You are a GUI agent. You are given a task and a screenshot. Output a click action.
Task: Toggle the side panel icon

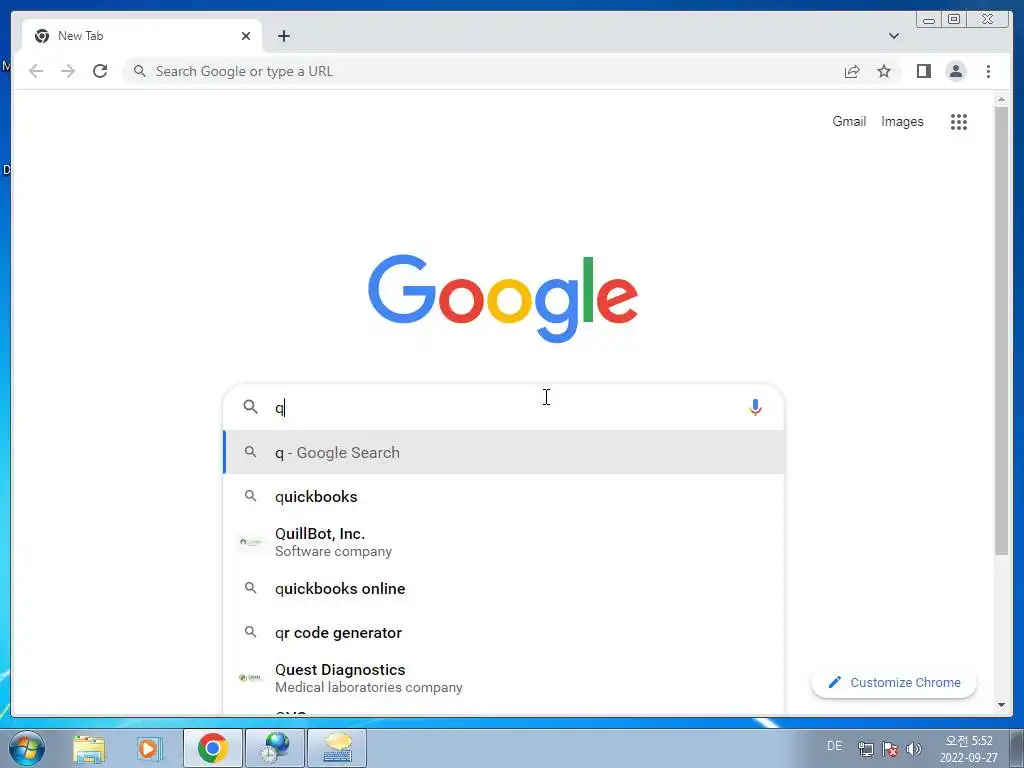pos(923,71)
